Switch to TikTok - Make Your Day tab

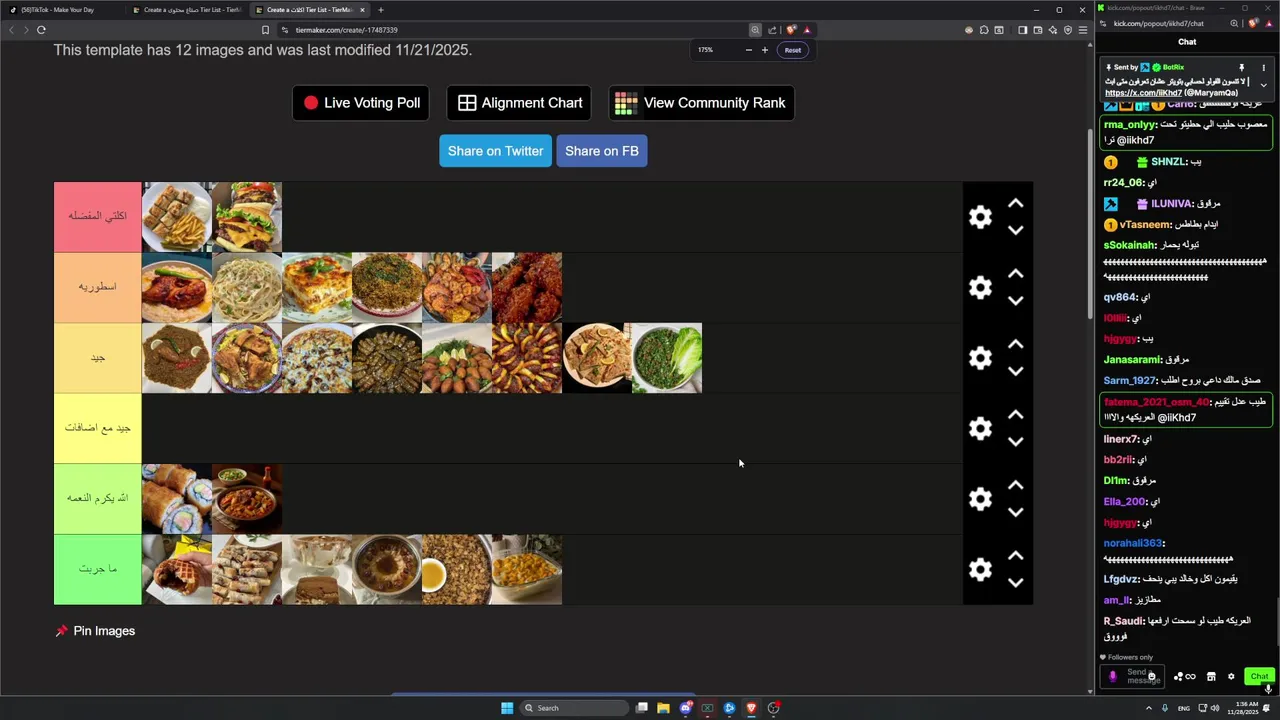[62, 10]
